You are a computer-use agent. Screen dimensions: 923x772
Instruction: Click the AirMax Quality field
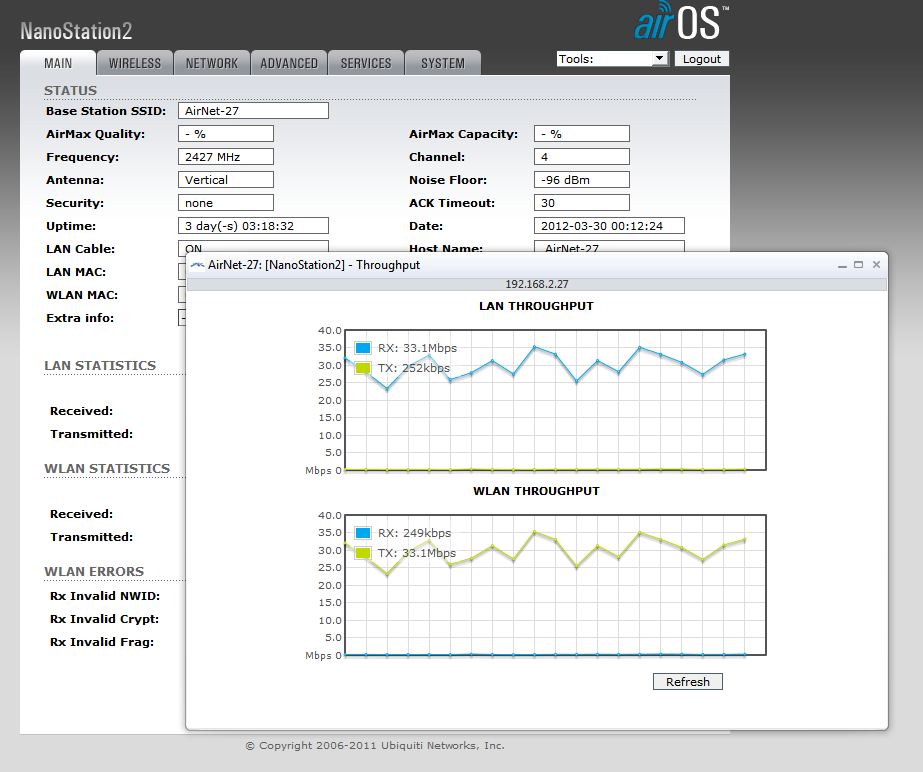[x=226, y=134]
